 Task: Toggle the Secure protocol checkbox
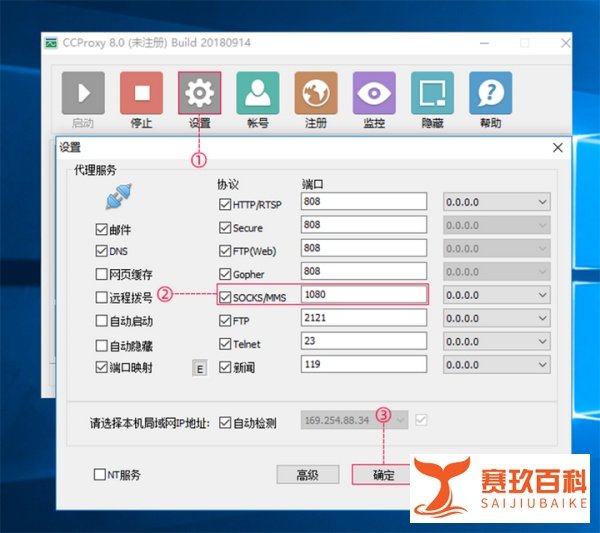(225, 228)
